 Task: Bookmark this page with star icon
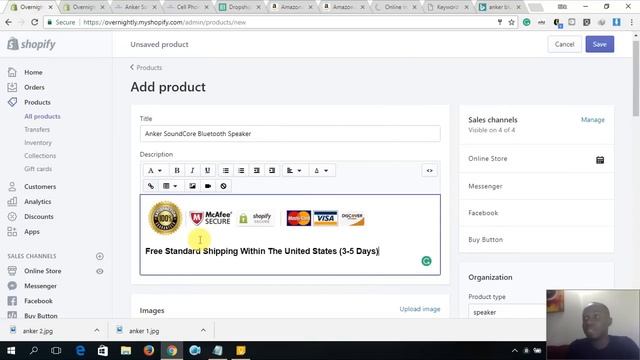511,22
